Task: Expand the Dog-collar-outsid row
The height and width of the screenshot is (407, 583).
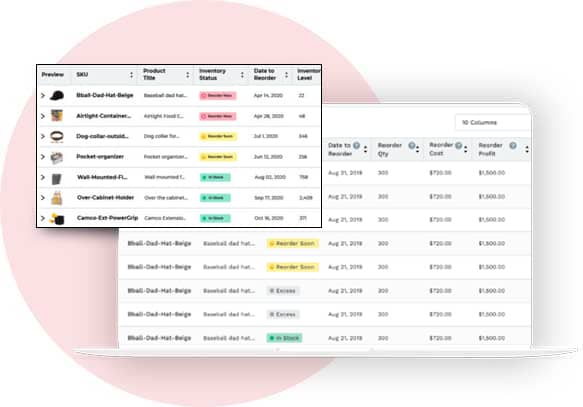Action: pyautogui.click(x=43, y=136)
